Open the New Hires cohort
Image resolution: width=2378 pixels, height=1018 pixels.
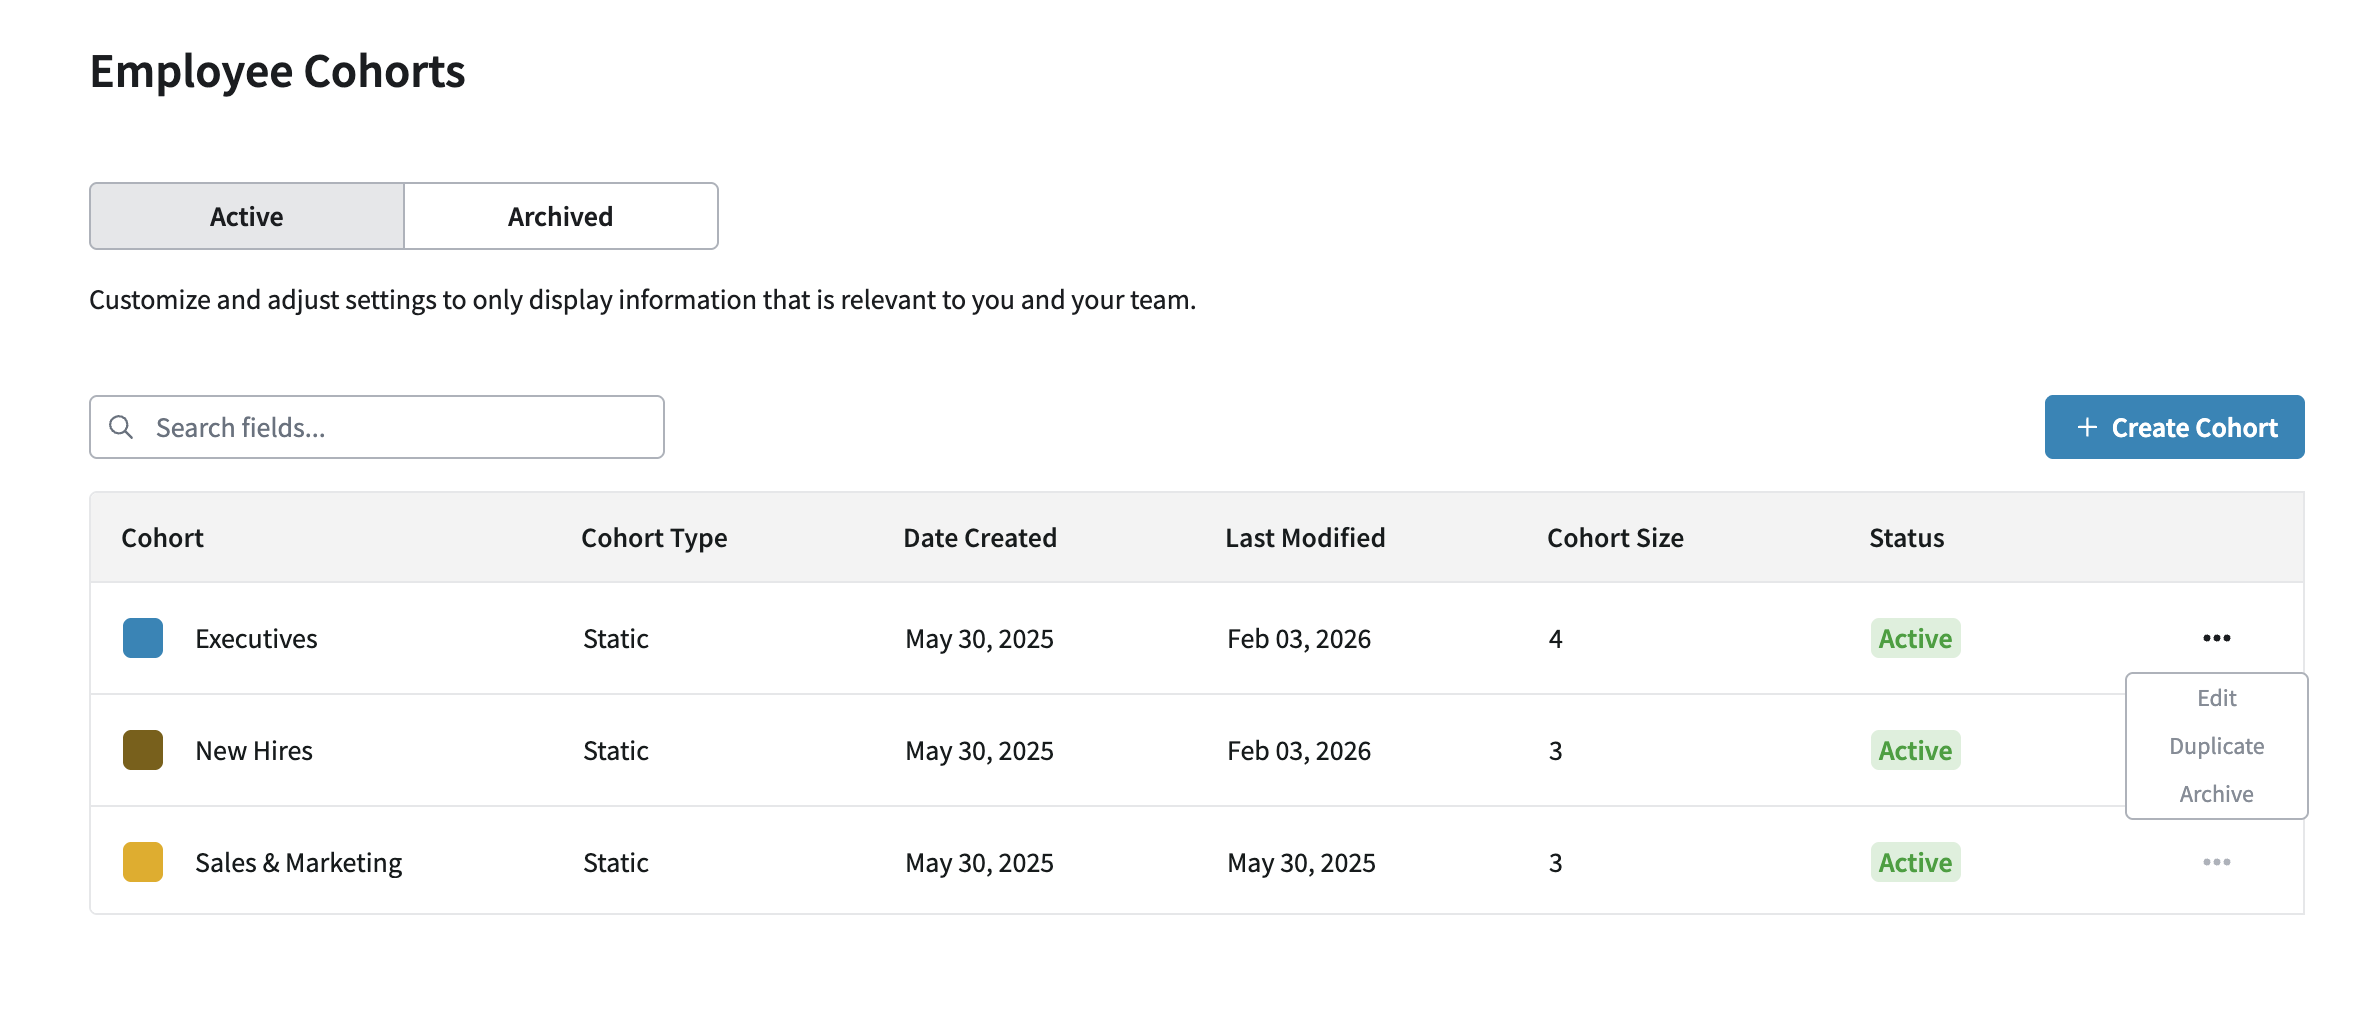click(254, 751)
